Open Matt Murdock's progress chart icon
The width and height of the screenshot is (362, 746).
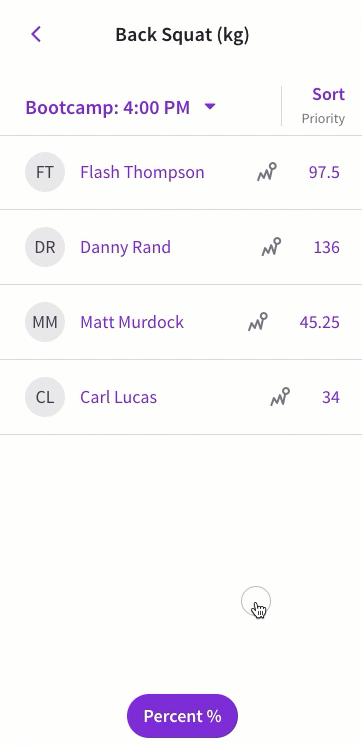pyautogui.click(x=258, y=322)
